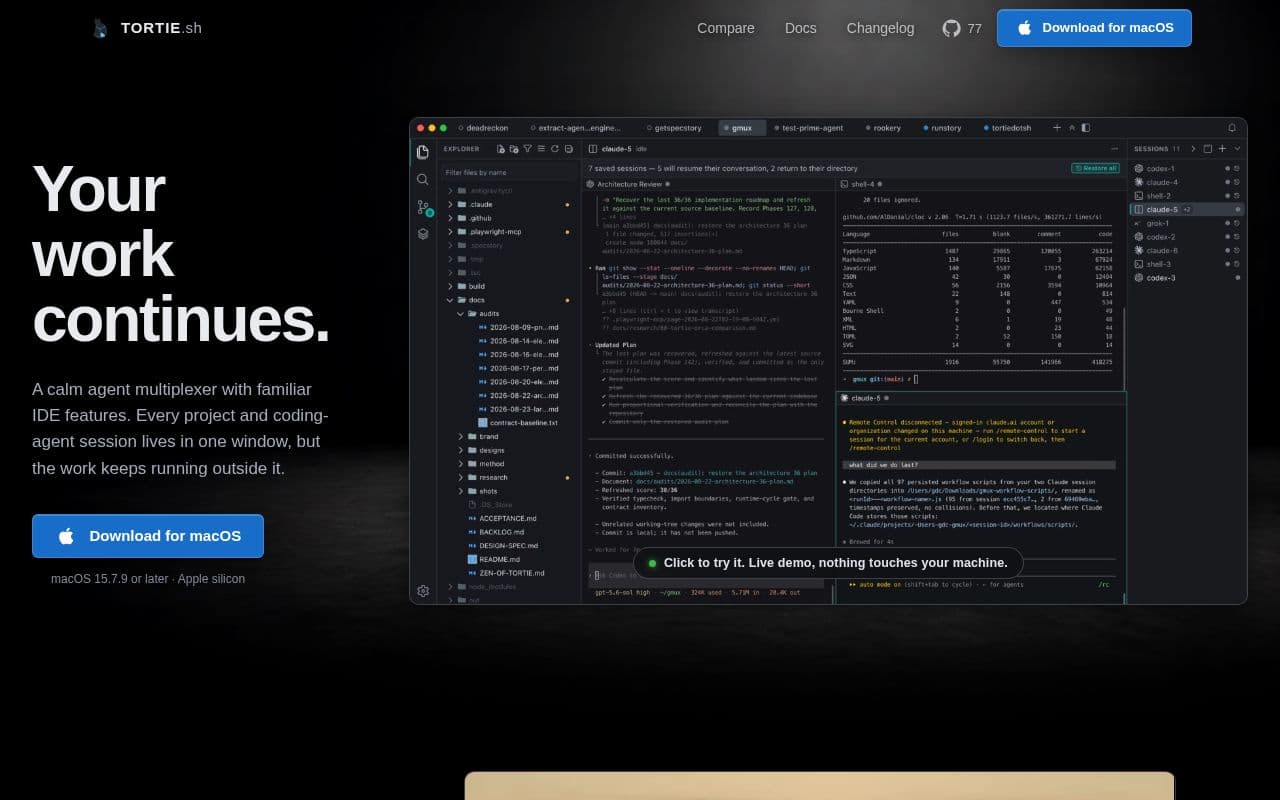The height and width of the screenshot is (800, 1280).
Task: Expand the brand folder
Action: [x=508, y=437]
